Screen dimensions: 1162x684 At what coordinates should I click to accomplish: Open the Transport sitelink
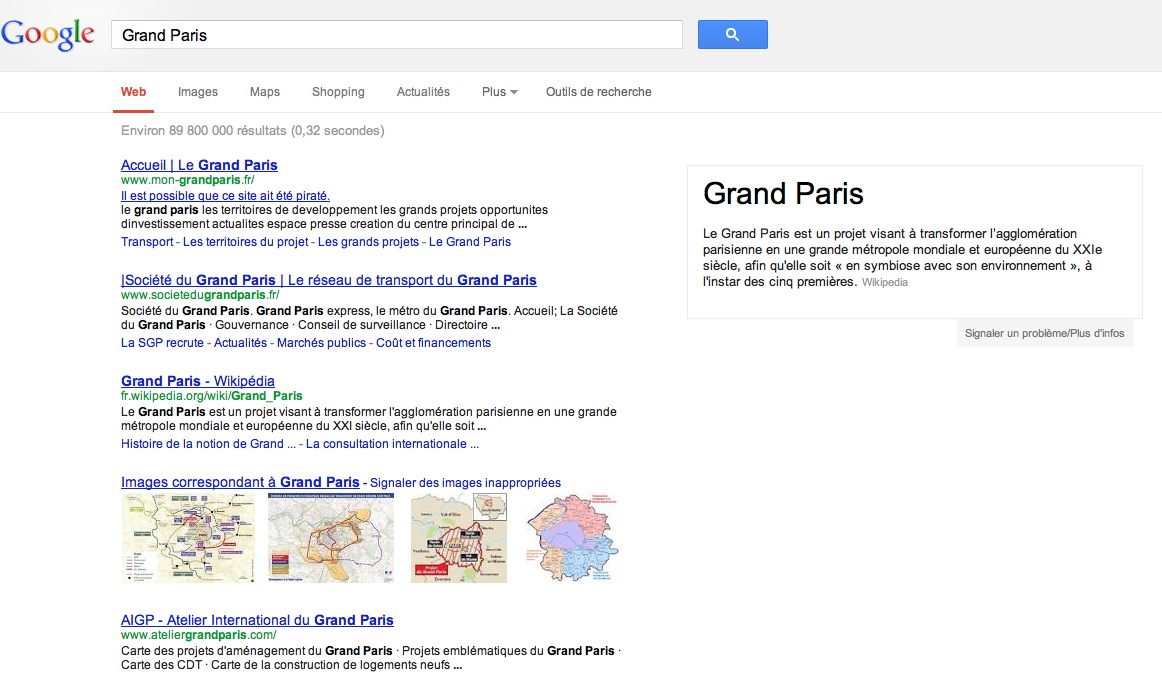[147, 242]
